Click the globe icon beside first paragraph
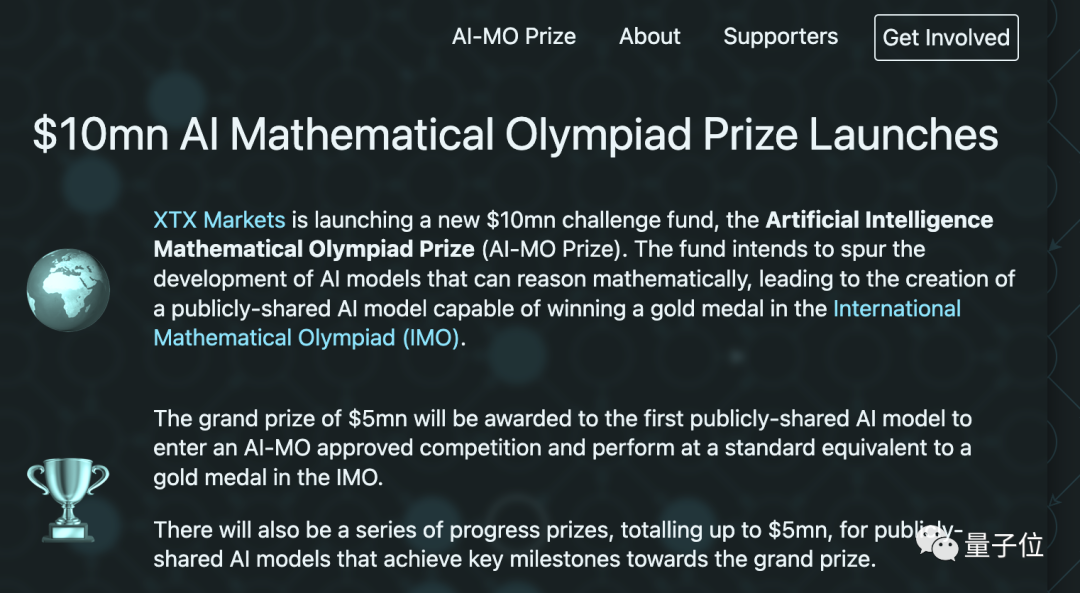This screenshot has width=1080, height=593. (x=68, y=290)
